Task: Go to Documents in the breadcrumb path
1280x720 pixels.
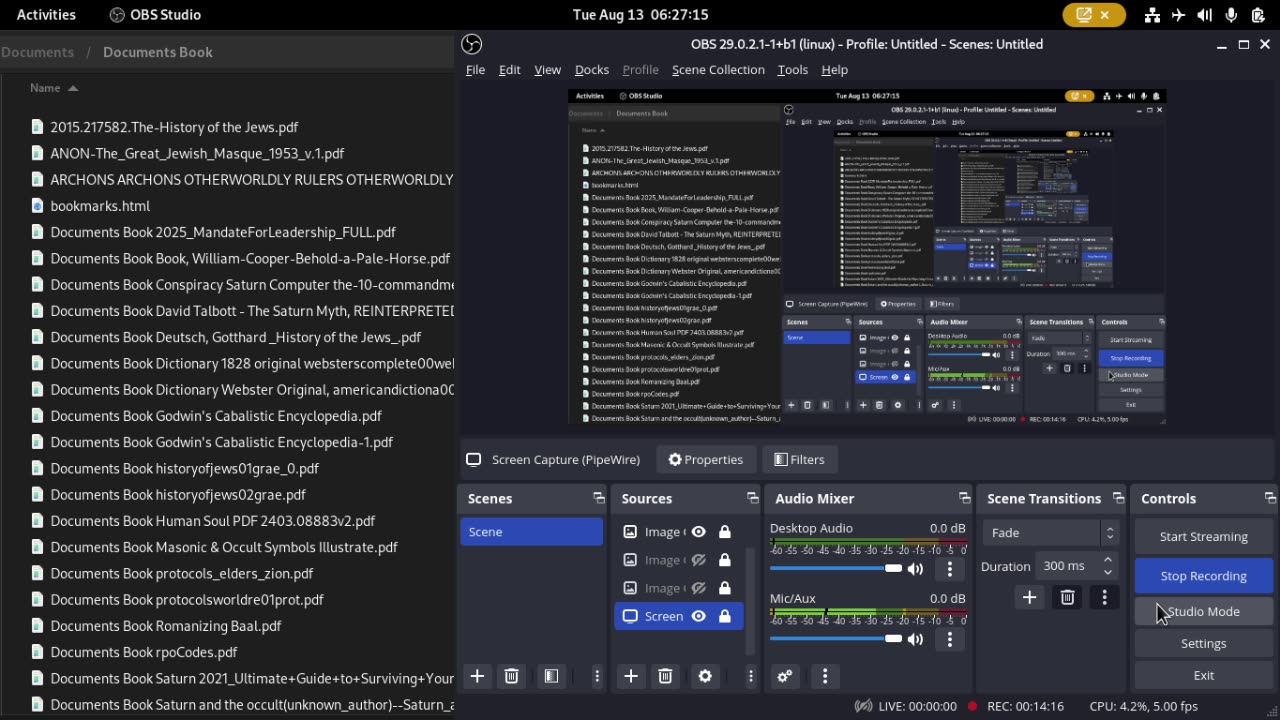Action: 37,52
